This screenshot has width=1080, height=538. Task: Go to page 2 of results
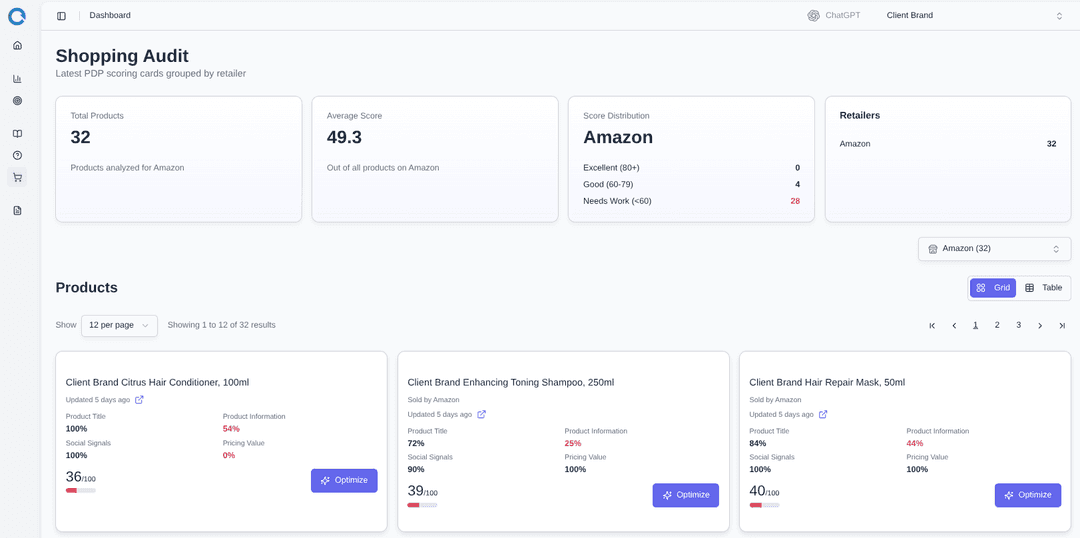click(x=997, y=325)
